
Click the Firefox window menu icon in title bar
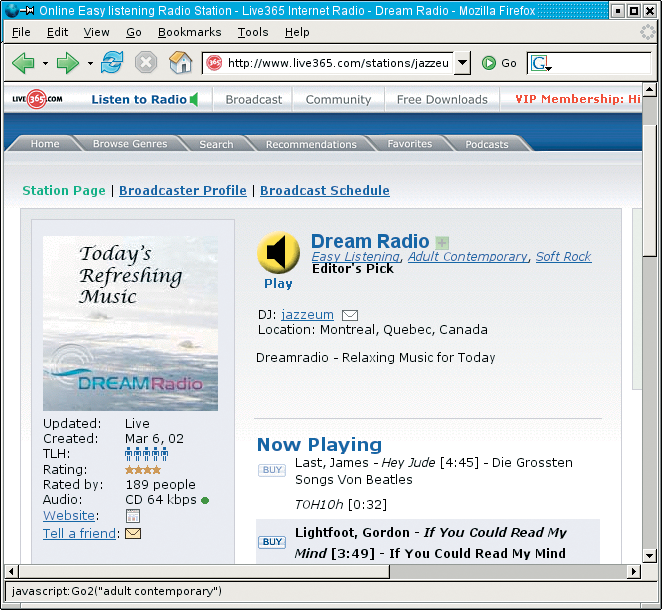(x=11, y=10)
